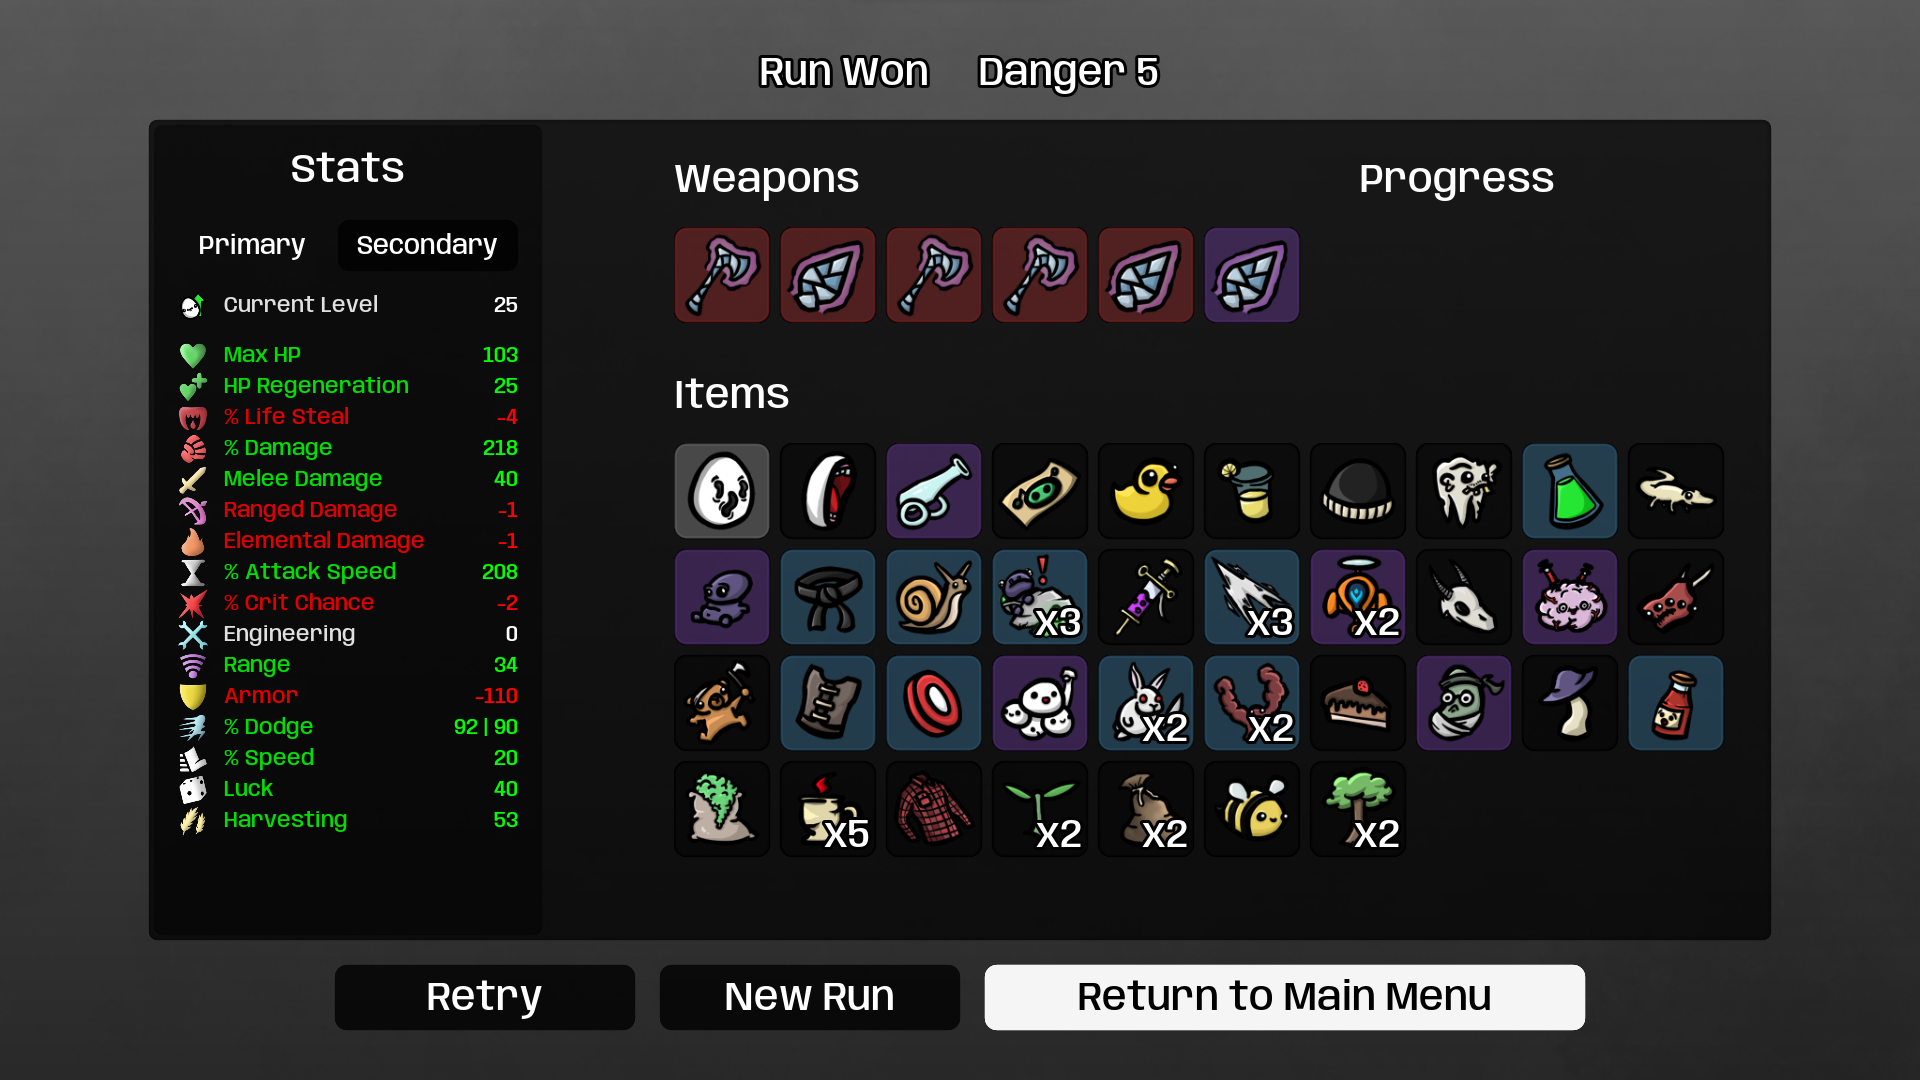Select the green potion flask item

pos(1569,491)
